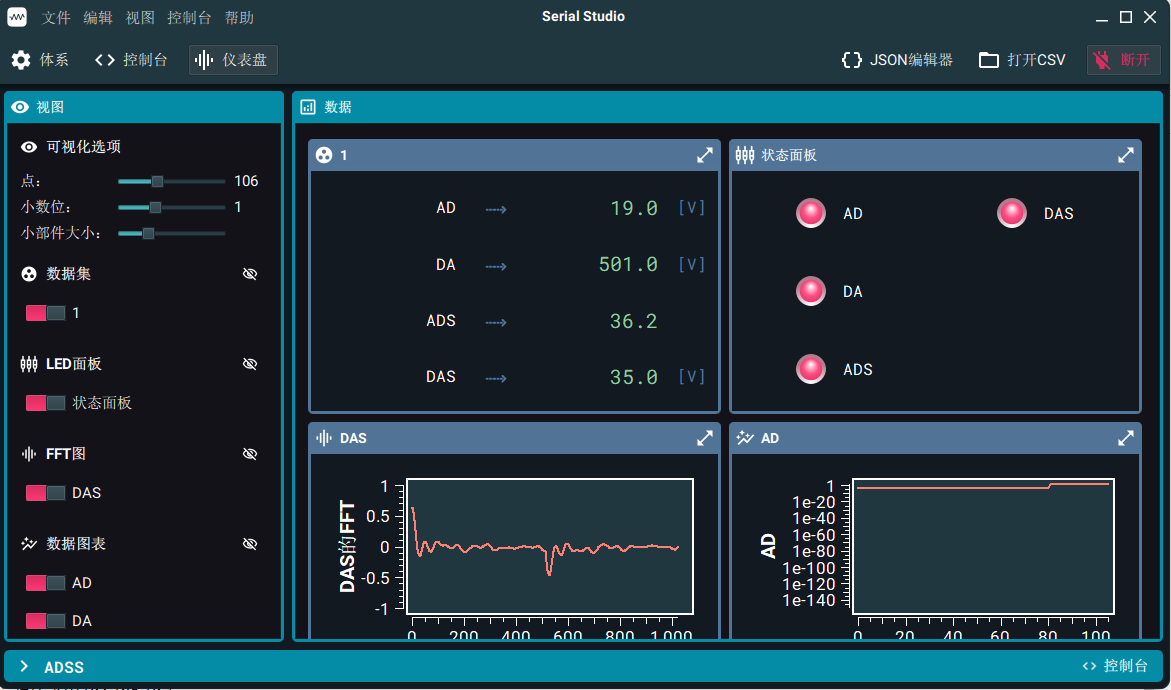Click the 断开 disconnect button
Screen dimensions: 1171x690
pyautogui.click(x=1123, y=59)
